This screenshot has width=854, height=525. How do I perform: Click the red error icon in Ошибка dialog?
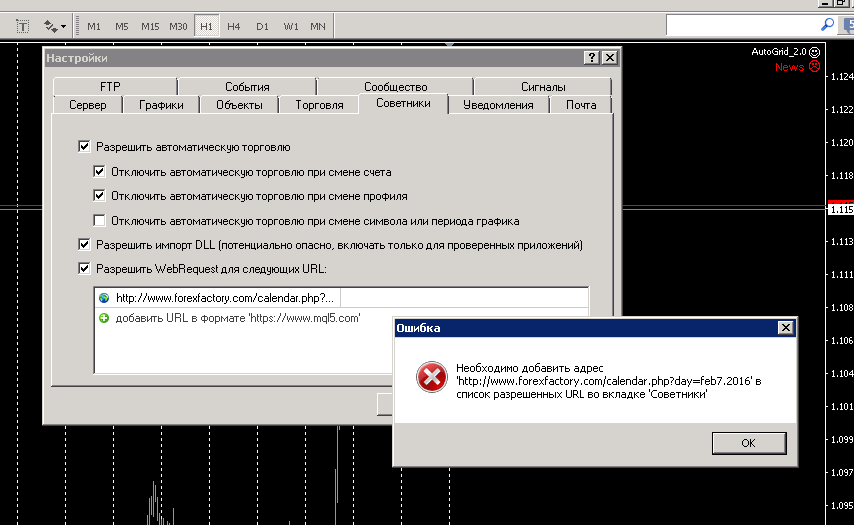click(431, 377)
